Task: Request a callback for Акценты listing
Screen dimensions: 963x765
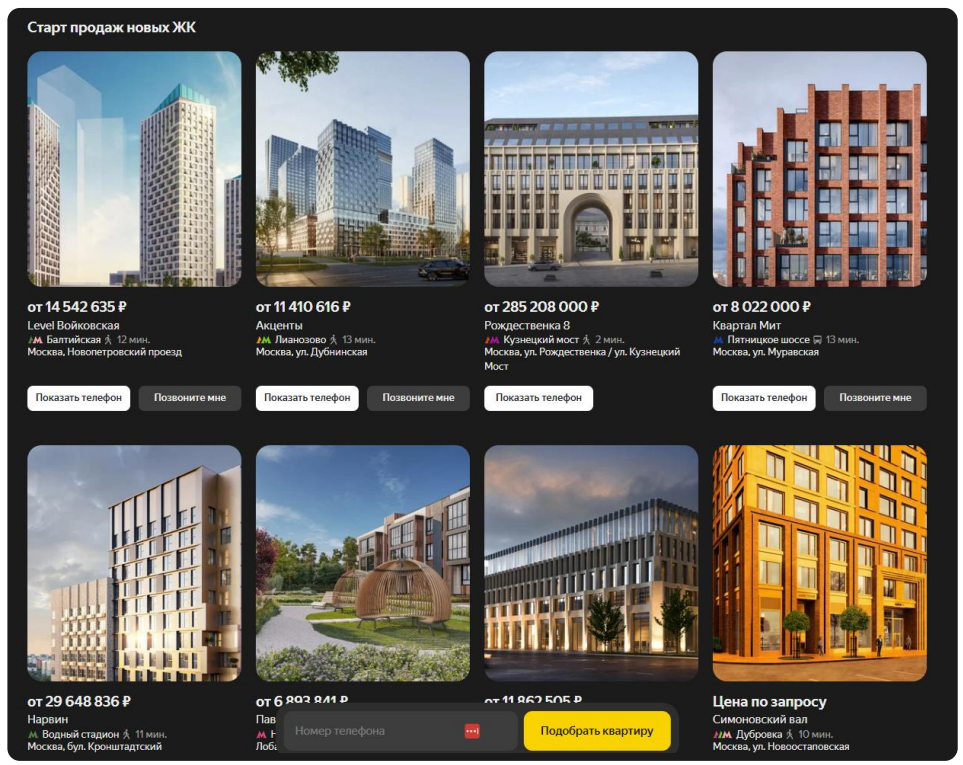Action: 418,398
